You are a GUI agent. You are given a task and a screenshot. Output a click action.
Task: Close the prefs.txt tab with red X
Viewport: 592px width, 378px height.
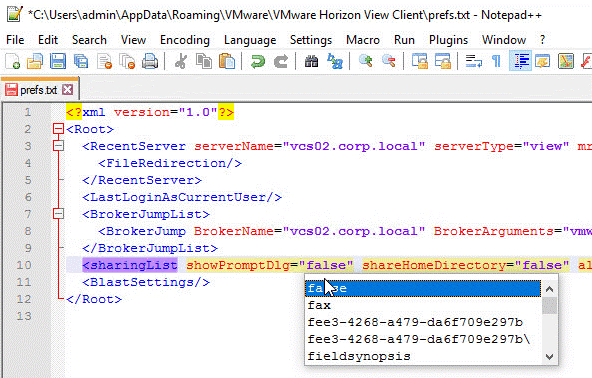pyautogui.click(x=68, y=90)
